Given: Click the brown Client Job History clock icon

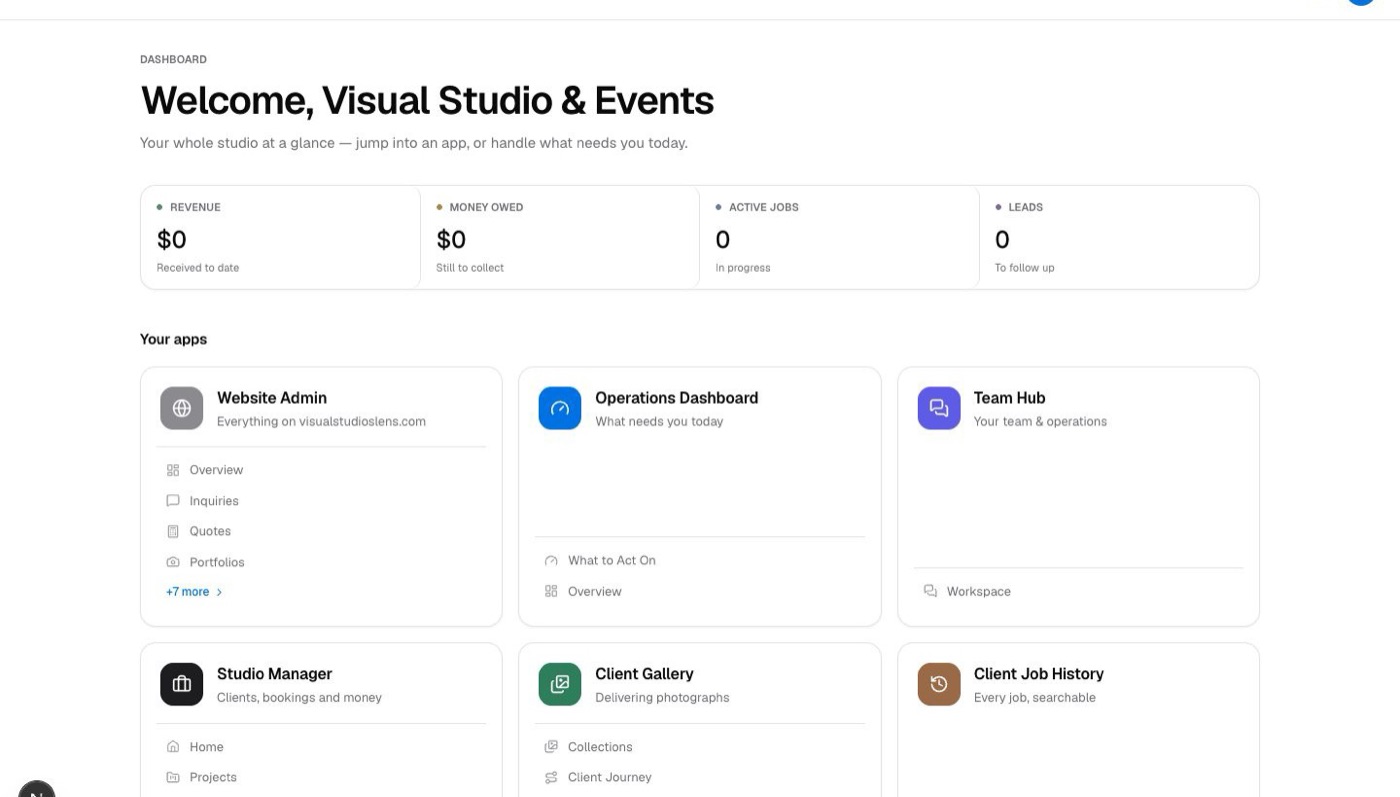Looking at the screenshot, I should (938, 684).
